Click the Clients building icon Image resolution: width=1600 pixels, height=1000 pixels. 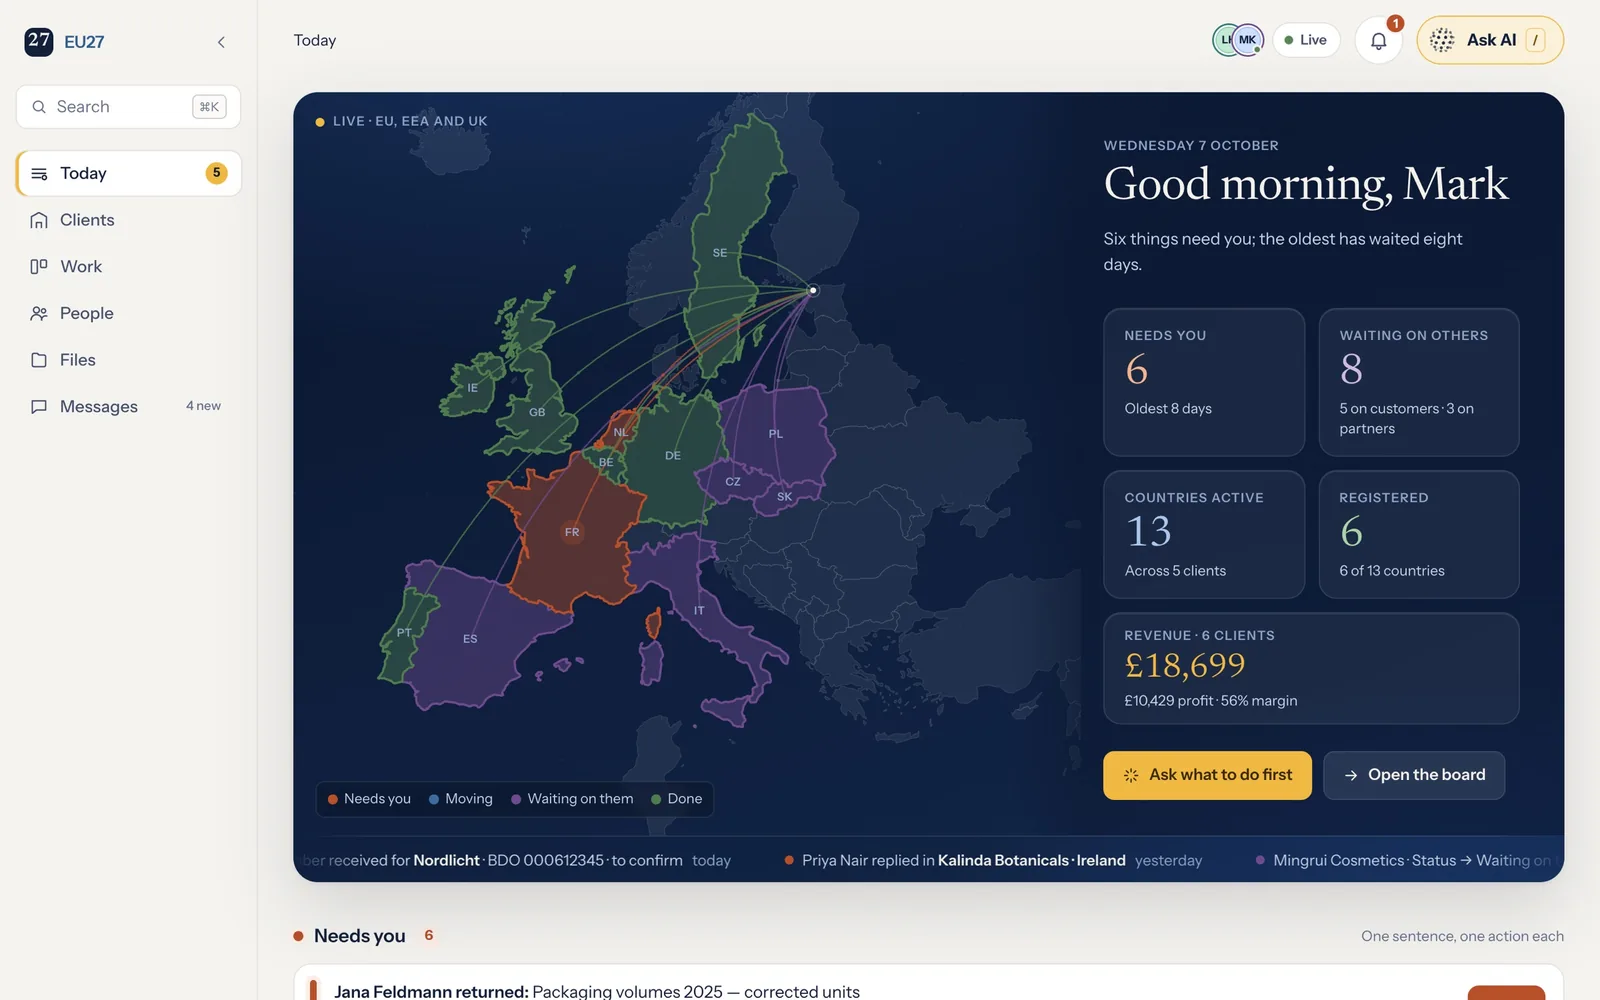pos(39,220)
